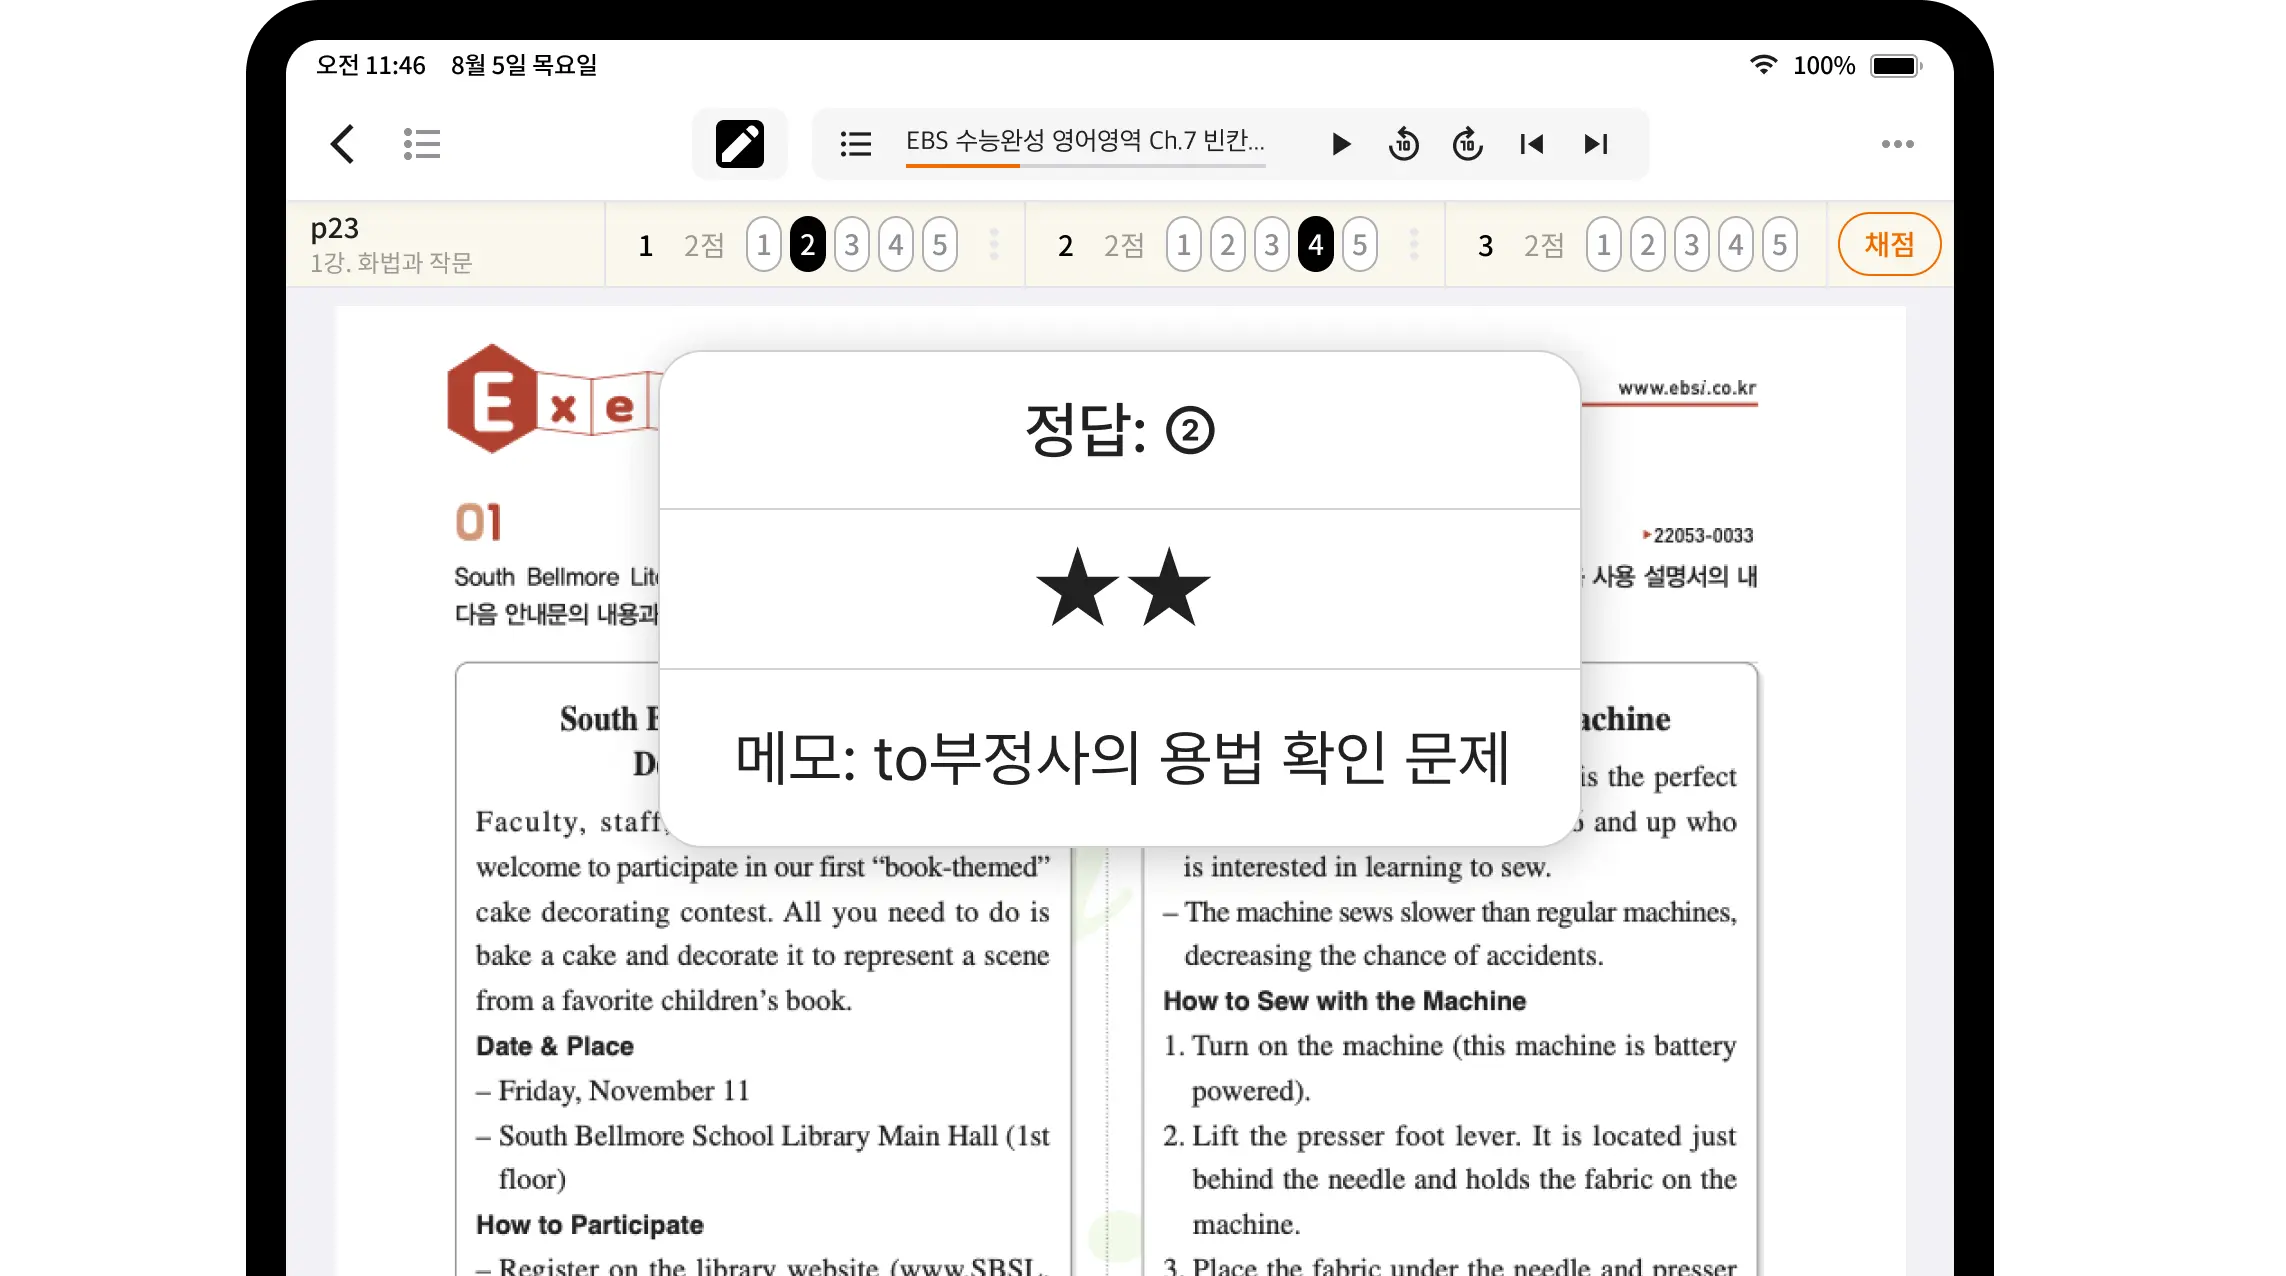Open the audio playlist icon
The width and height of the screenshot is (2286, 1276).
pos(856,144)
